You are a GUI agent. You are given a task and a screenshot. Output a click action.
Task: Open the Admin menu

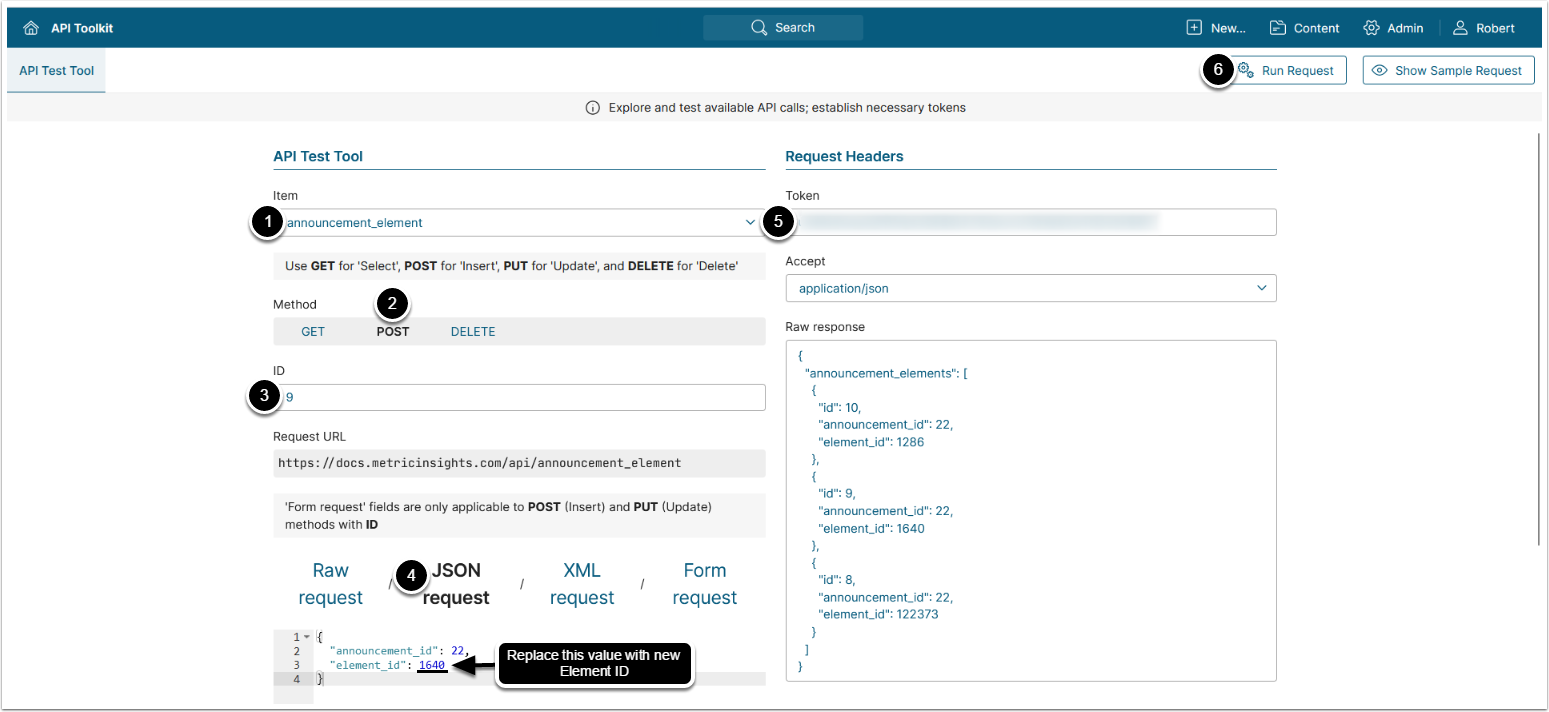(1393, 28)
